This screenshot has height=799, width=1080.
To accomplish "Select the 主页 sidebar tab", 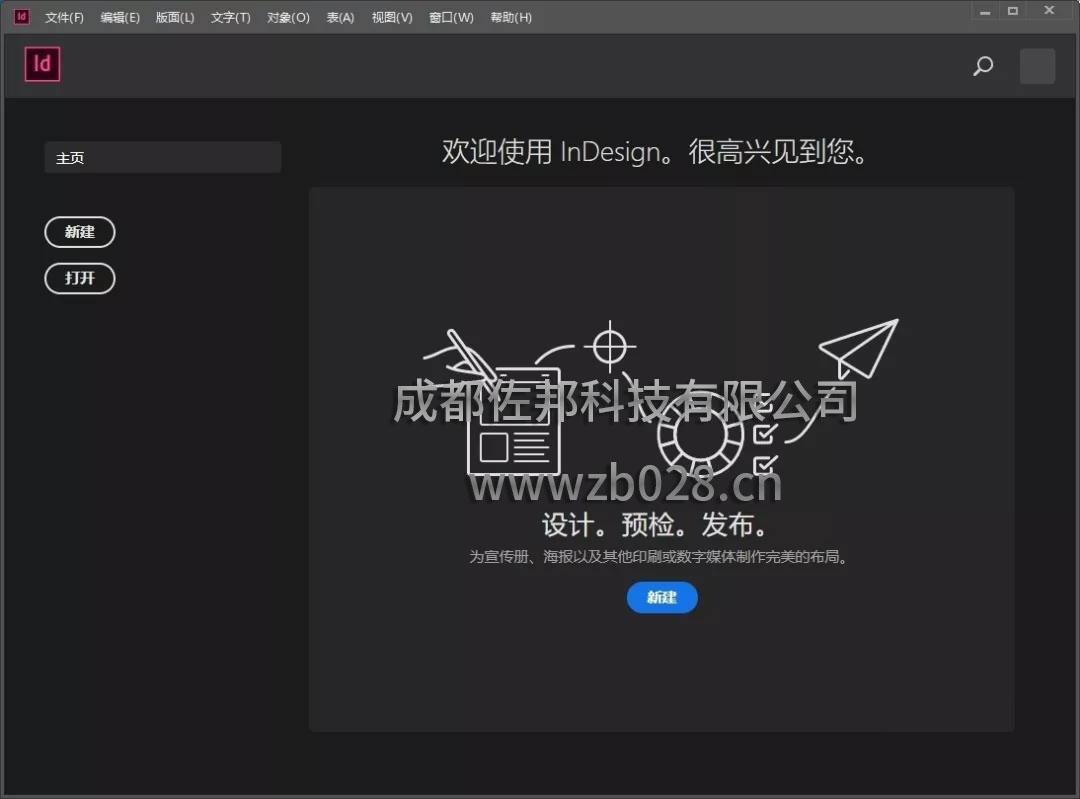I will pos(163,158).
